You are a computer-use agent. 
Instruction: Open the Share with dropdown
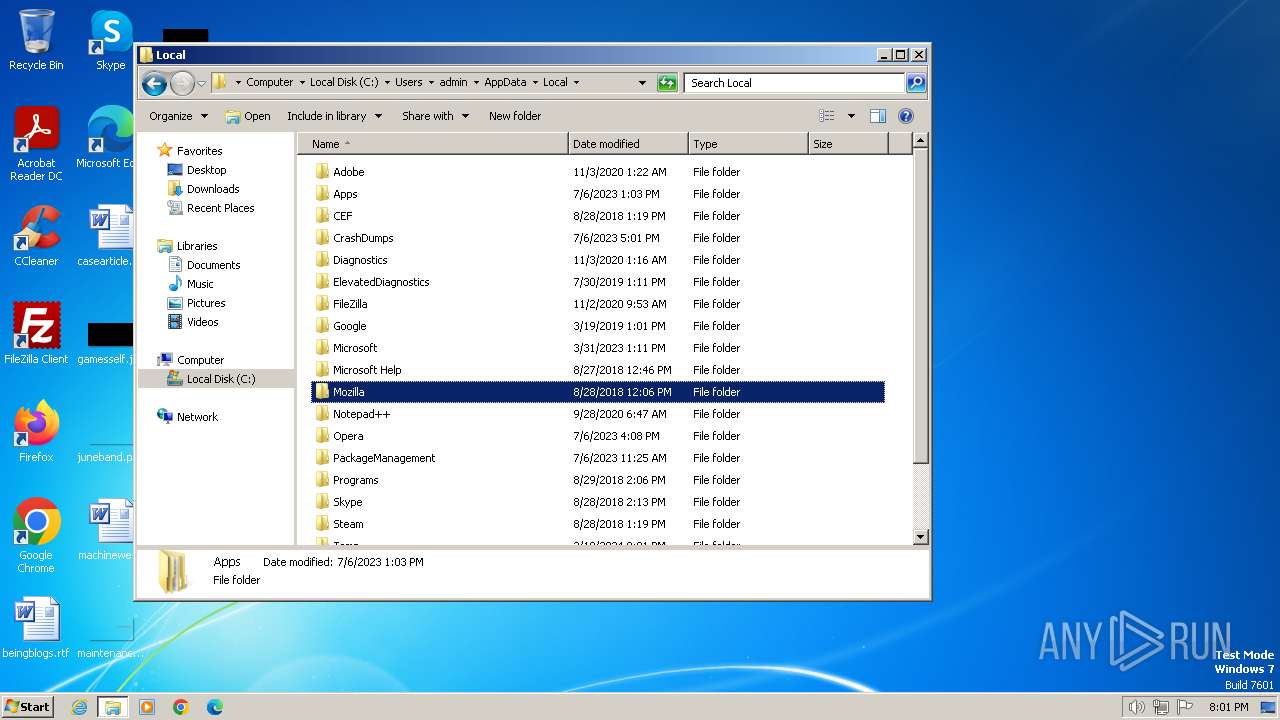tap(435, 116)
